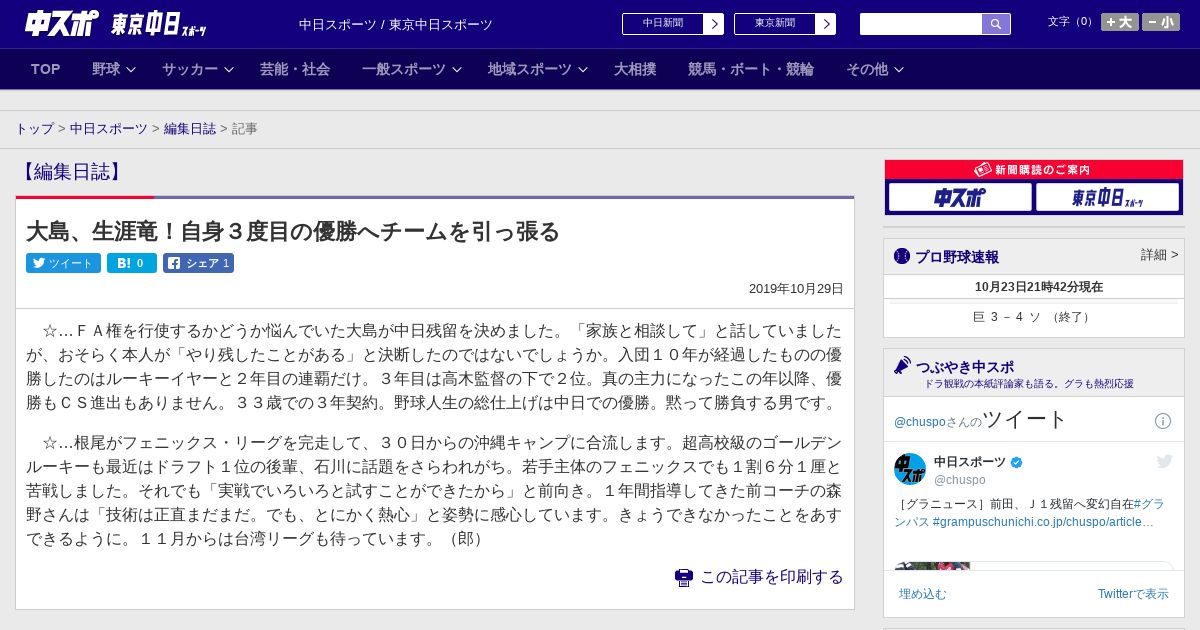Click 詳細 > link in baseball widget
1200x630 pixels.
(x=1160, y=255)
